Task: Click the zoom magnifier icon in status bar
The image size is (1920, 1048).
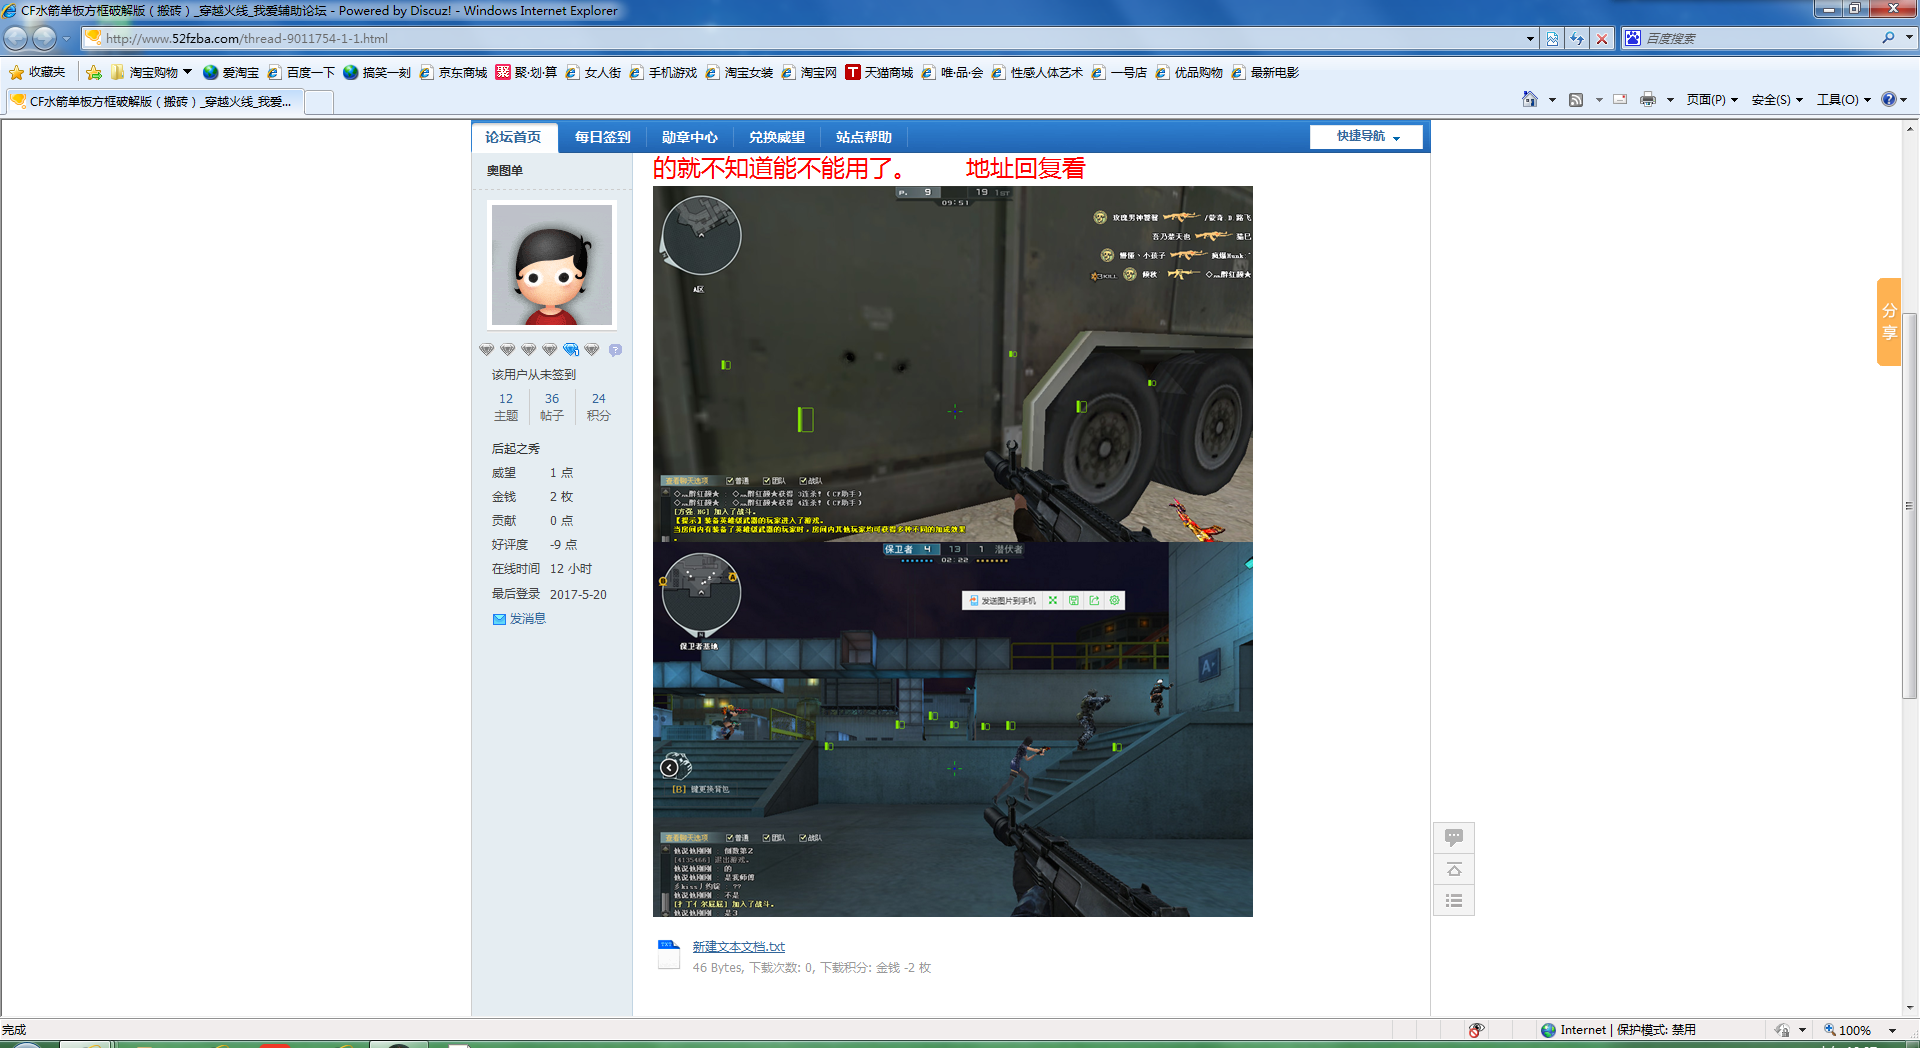Action: tap(1830, 1030)
